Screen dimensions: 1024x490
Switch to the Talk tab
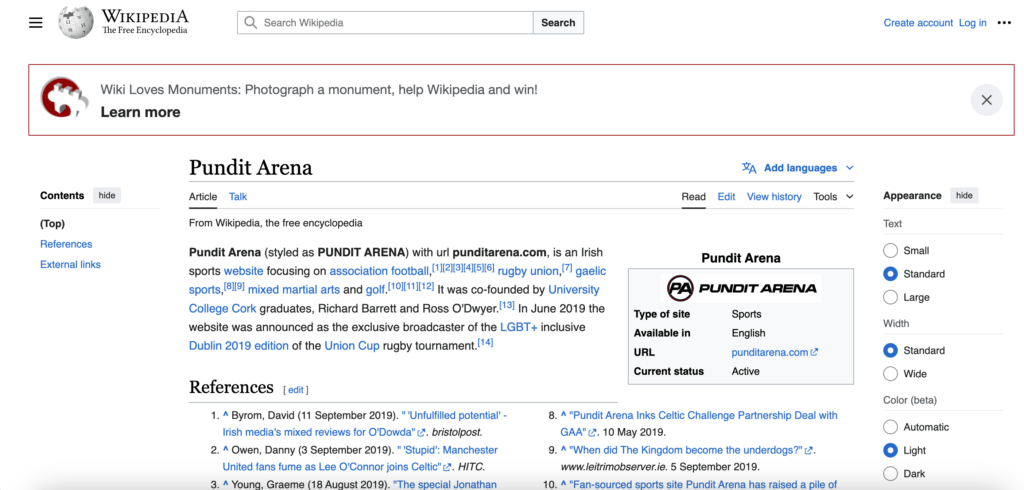click(x=238, y=197)
